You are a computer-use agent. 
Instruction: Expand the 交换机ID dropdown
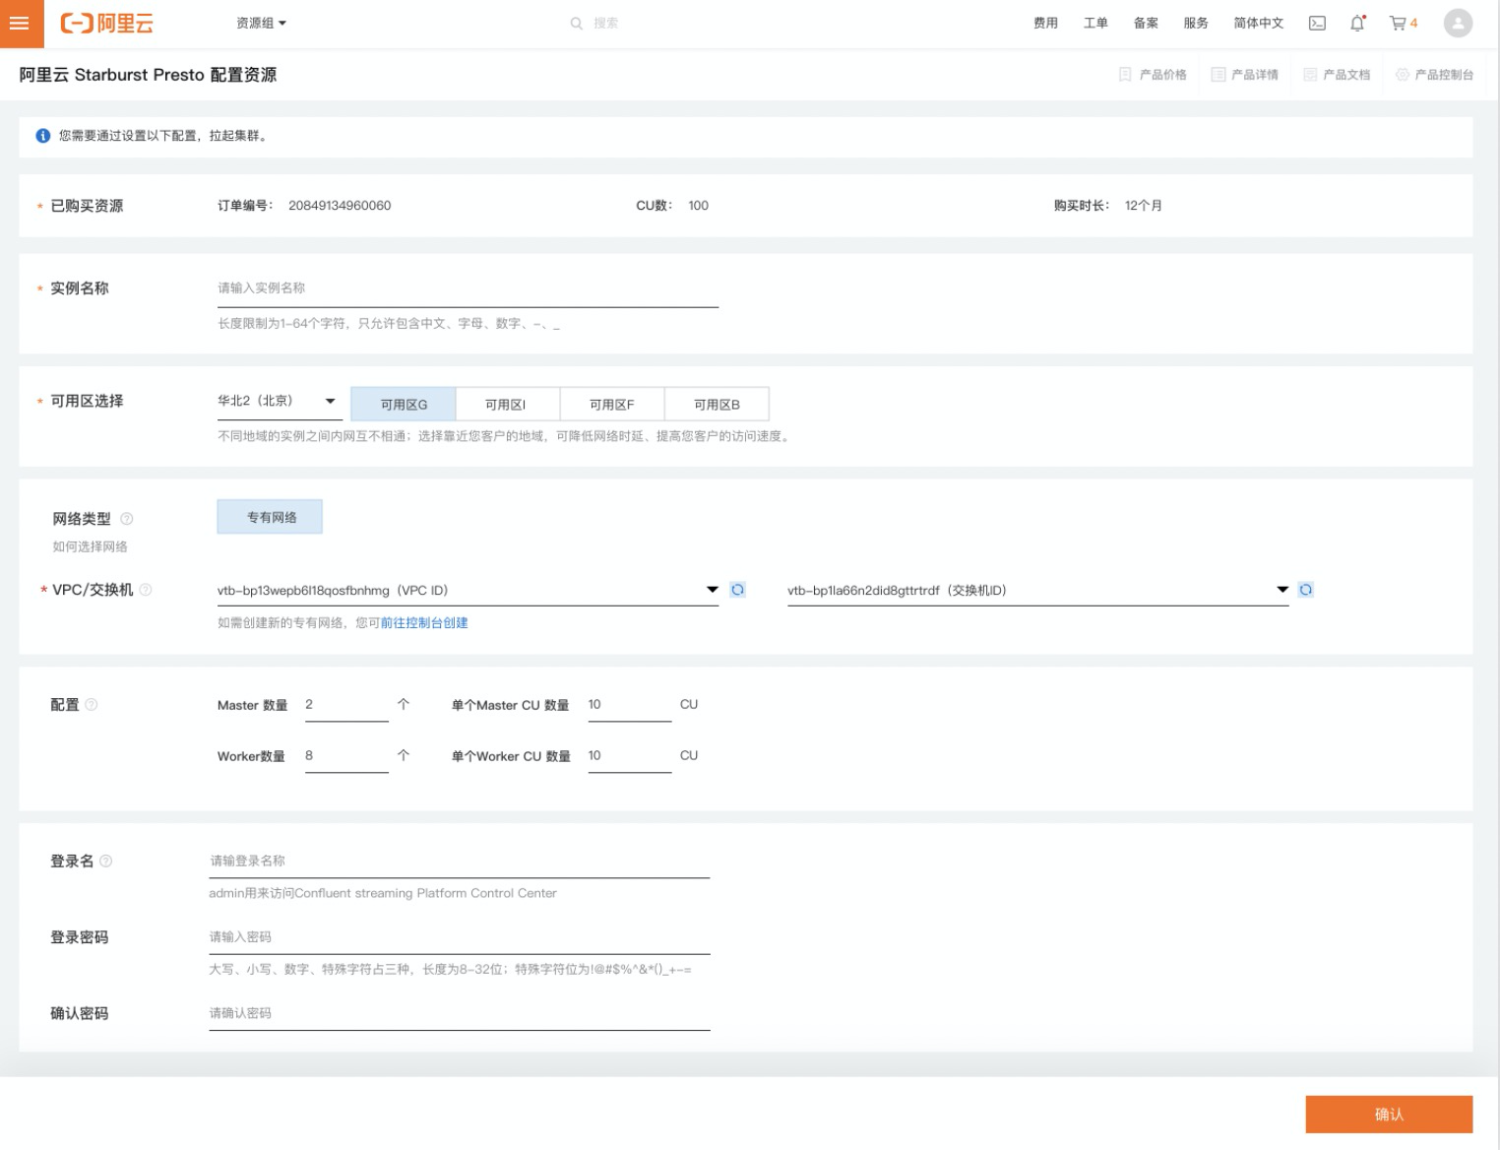pyautogui.click(x=1038, y=591)
